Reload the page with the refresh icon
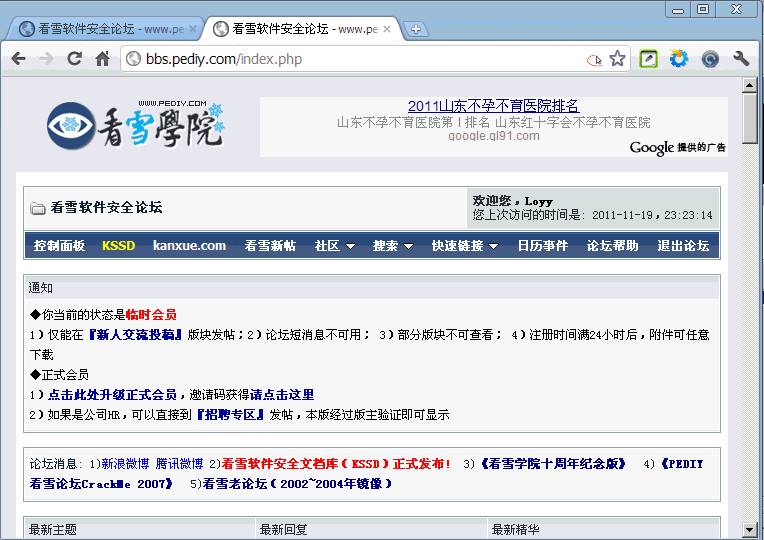Image resolution: width=764 pixels, height=540 pixels. point(74,59)
